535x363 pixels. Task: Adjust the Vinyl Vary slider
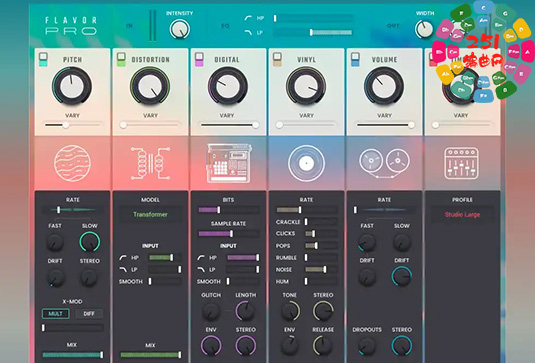[x=306, y=125]
